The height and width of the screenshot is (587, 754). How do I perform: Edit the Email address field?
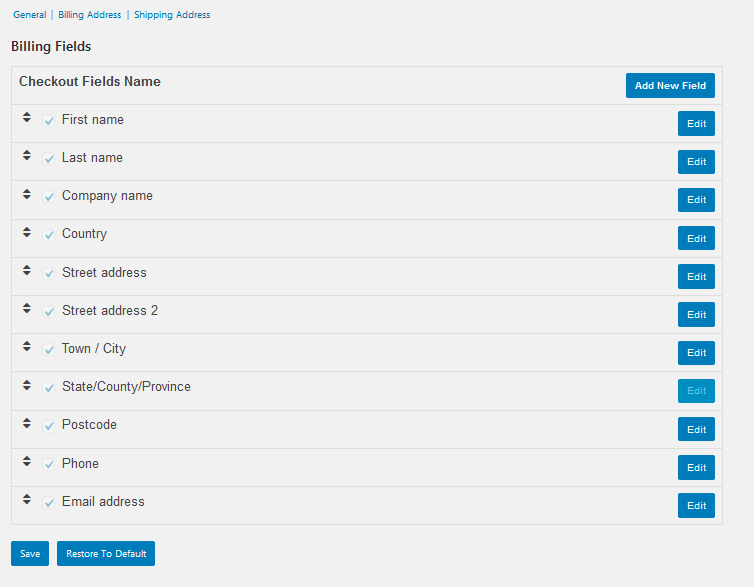696,505
